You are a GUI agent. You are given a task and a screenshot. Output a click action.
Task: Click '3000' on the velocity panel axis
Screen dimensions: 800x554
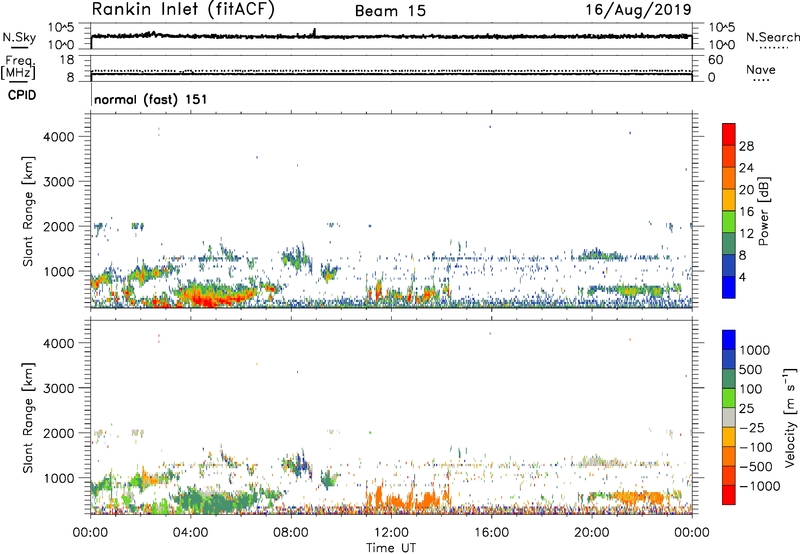59,388
